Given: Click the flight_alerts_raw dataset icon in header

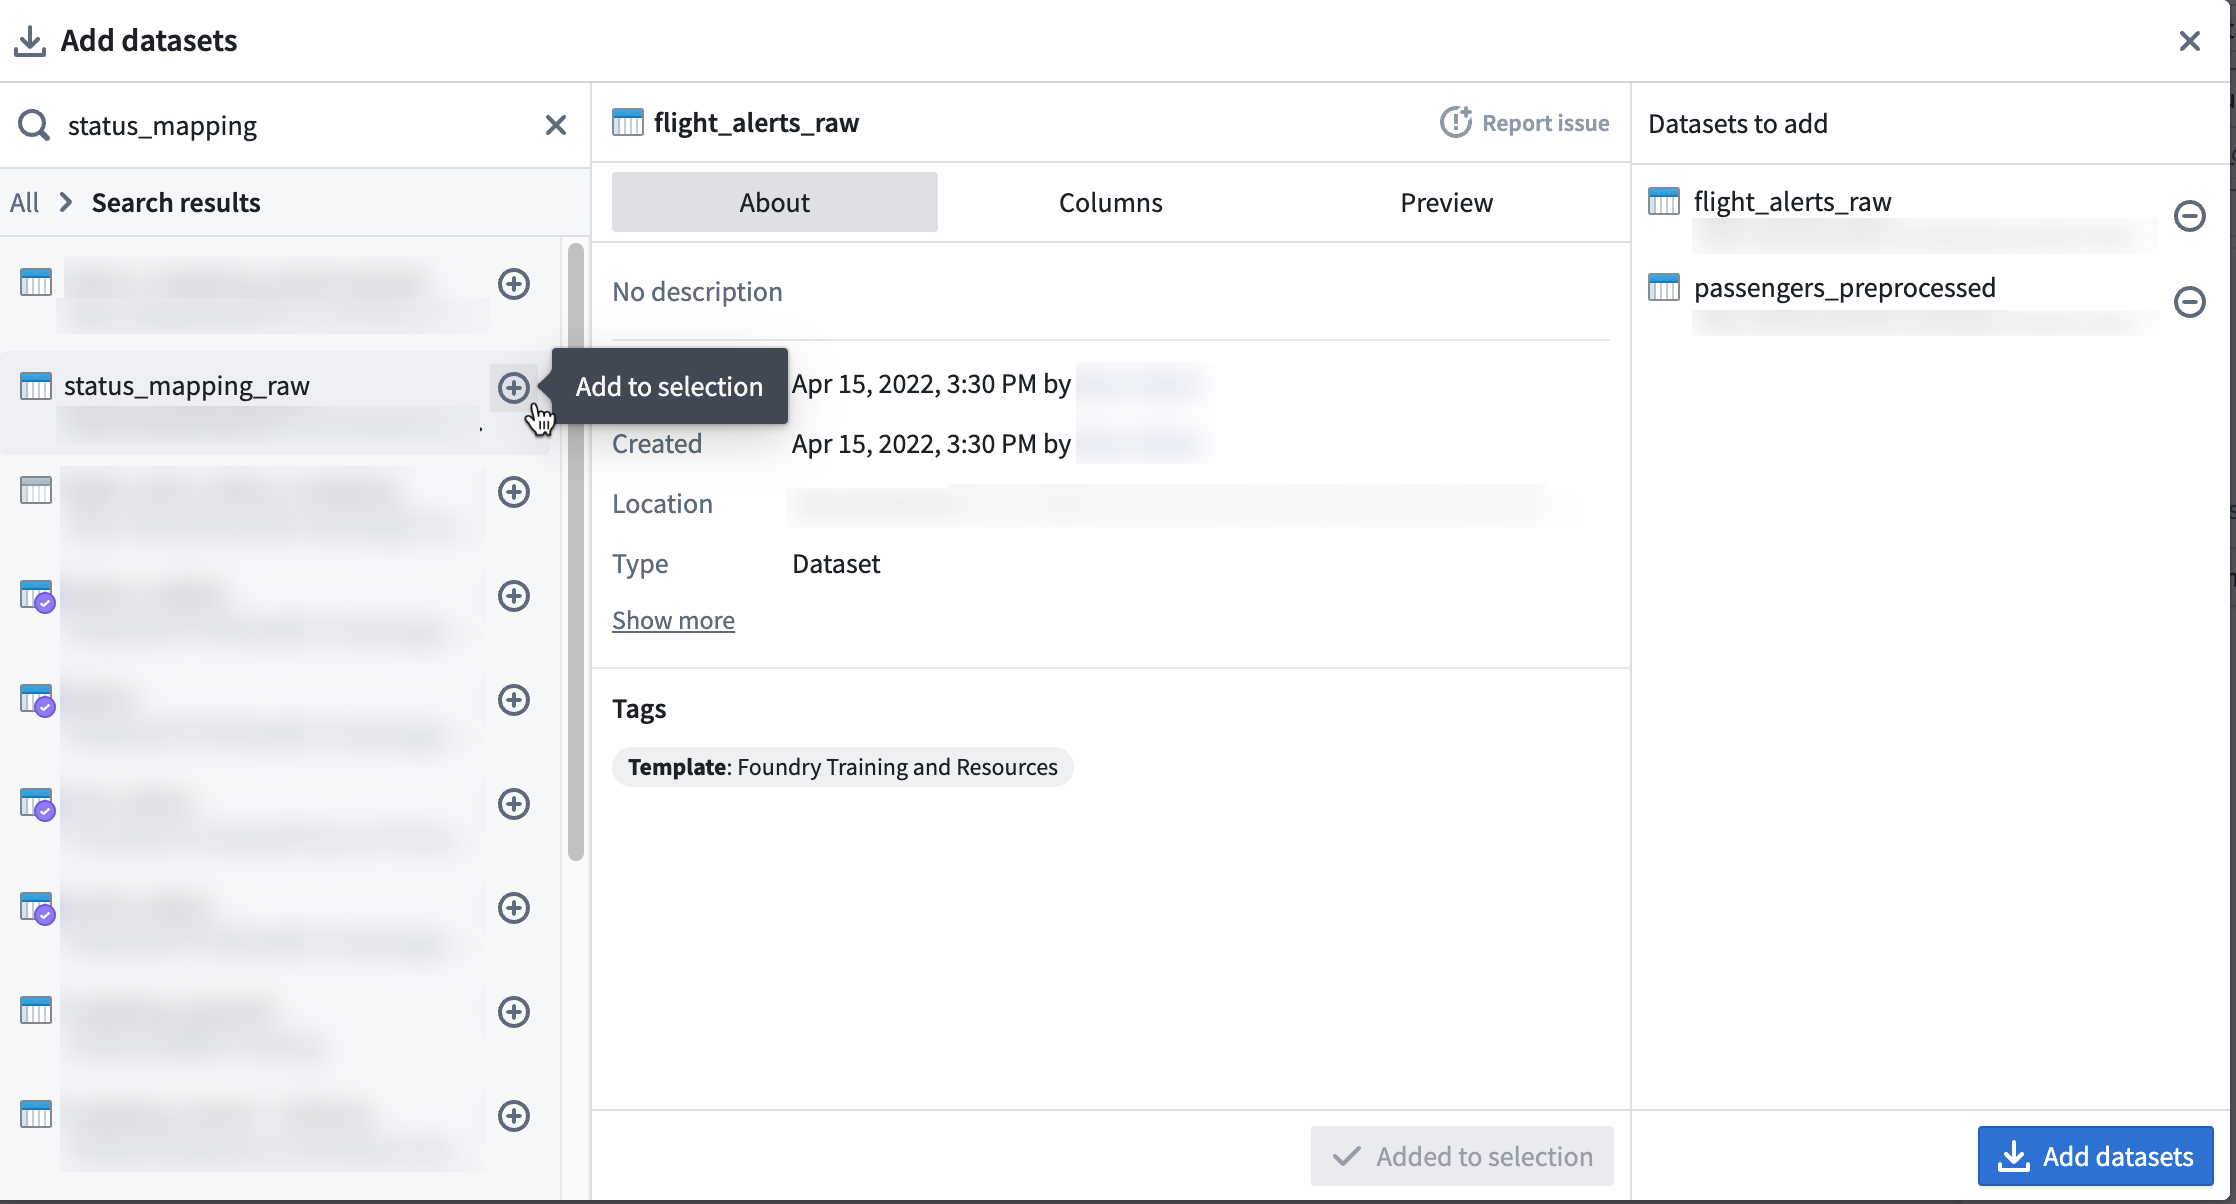Looking at the screenshot, I should (627, 123).
